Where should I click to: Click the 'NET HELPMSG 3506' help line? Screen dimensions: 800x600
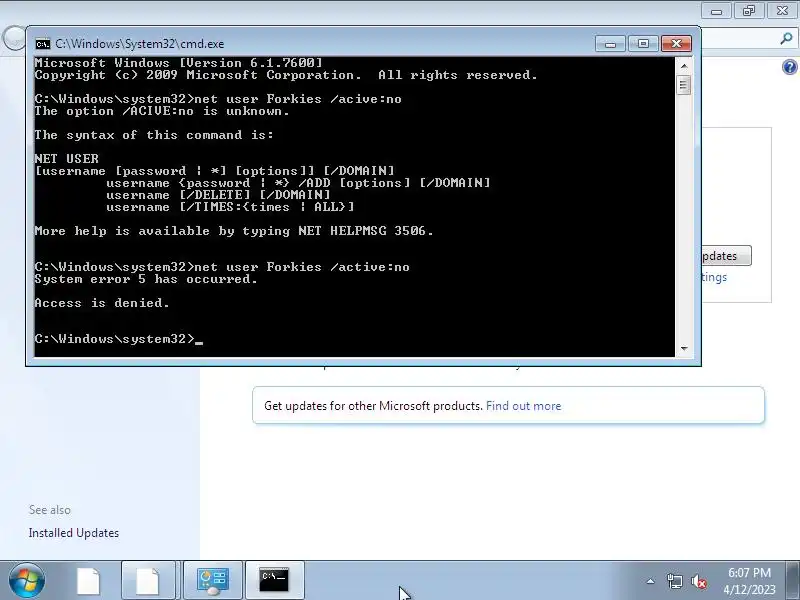click(234, 231)
